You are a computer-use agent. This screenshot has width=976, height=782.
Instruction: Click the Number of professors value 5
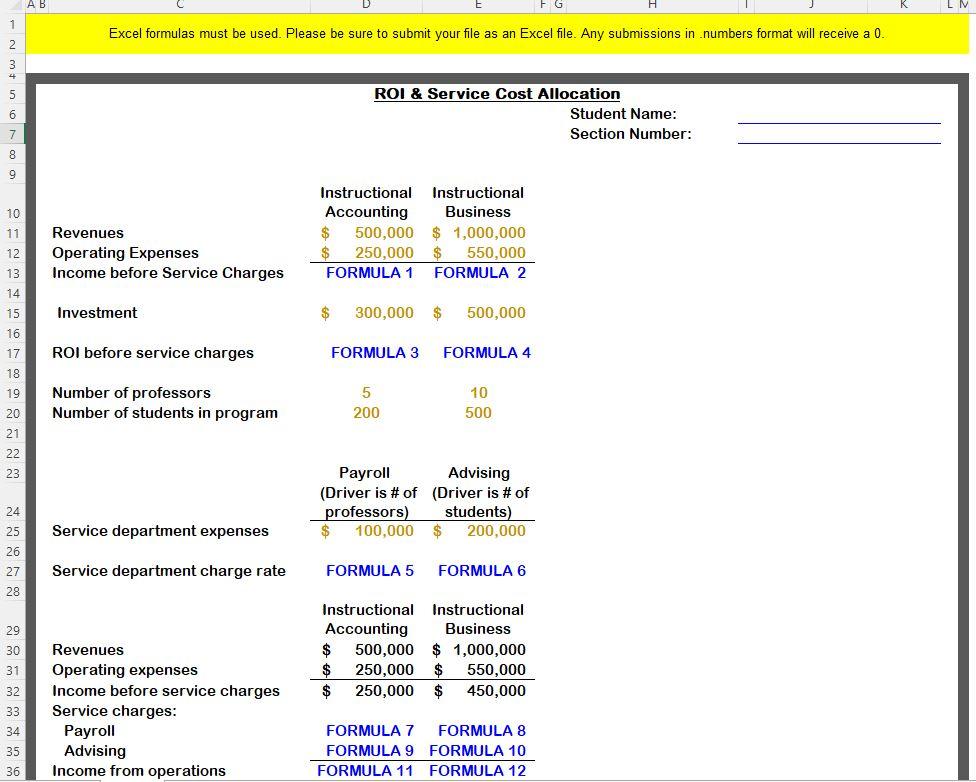[366, 392]
